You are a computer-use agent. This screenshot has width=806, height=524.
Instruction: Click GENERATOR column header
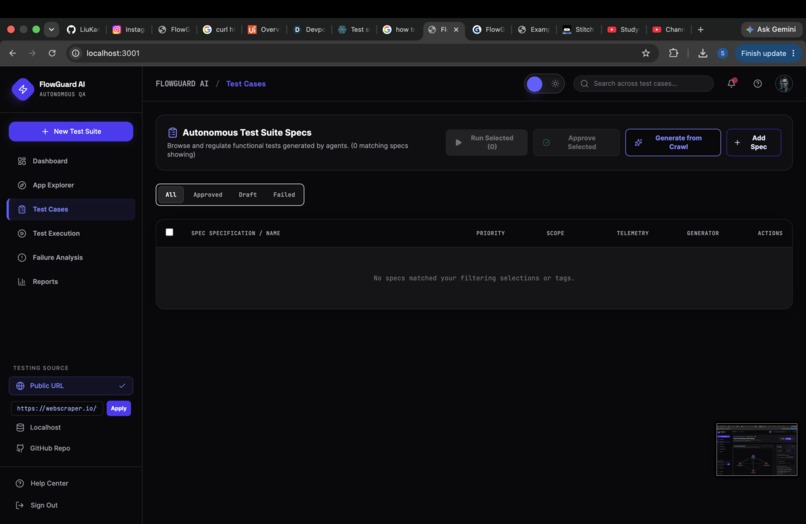coord(703,233)
